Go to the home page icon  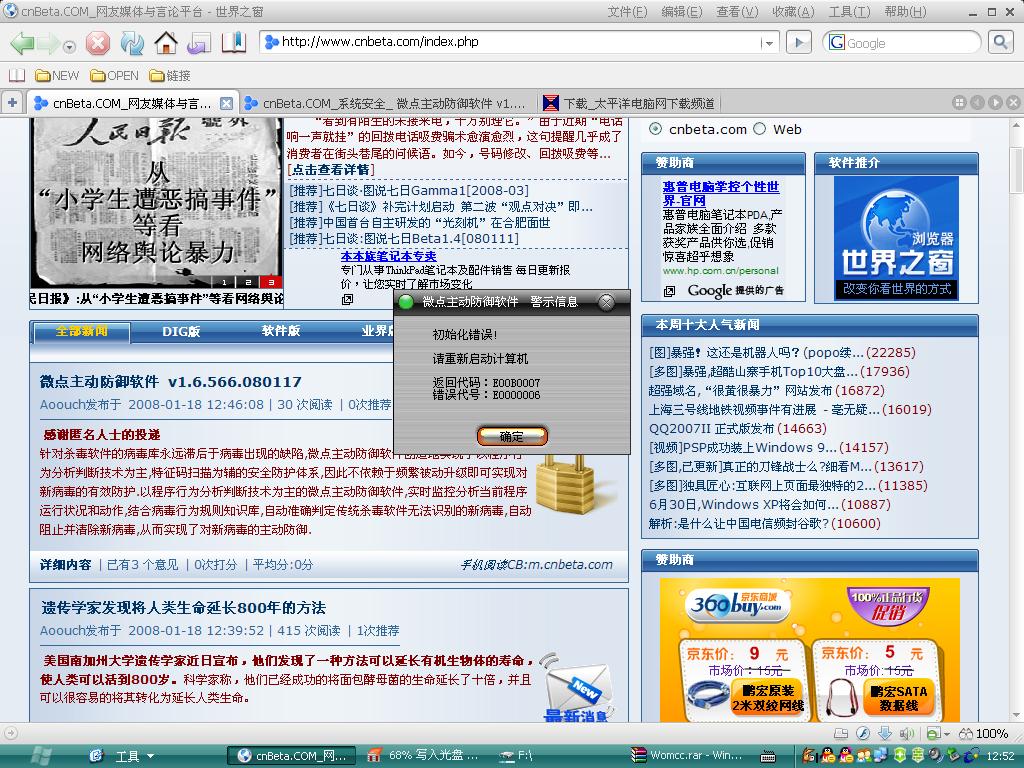[166, 43]
